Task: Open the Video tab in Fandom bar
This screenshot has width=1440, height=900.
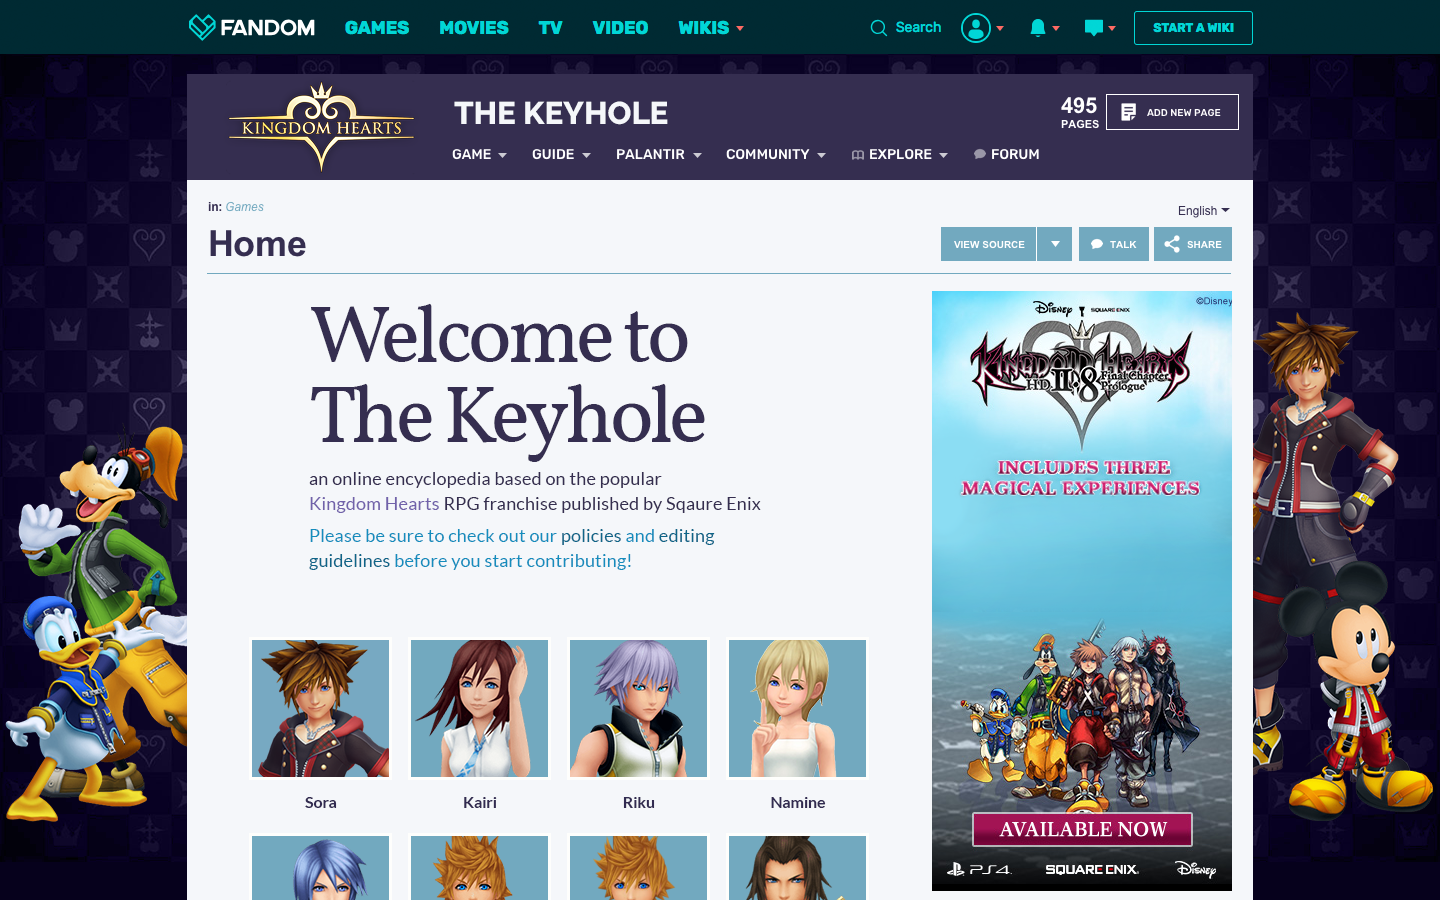Action: (x=620, y=28)
